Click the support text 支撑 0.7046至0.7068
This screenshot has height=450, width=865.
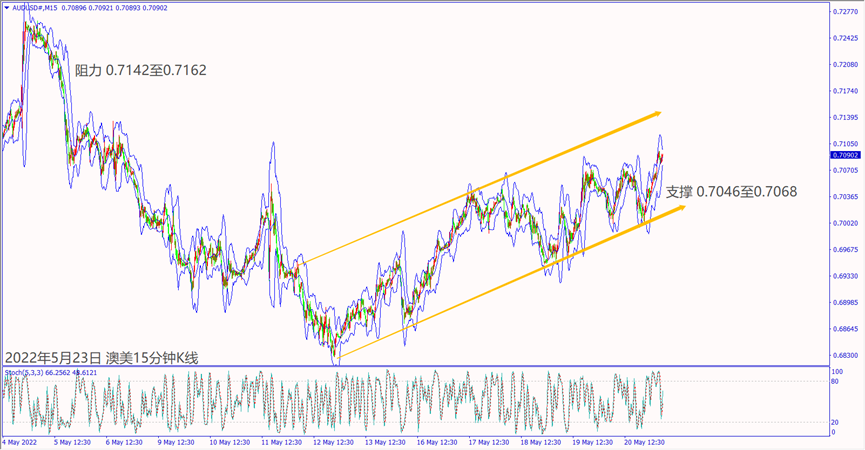tap(731, 191)
